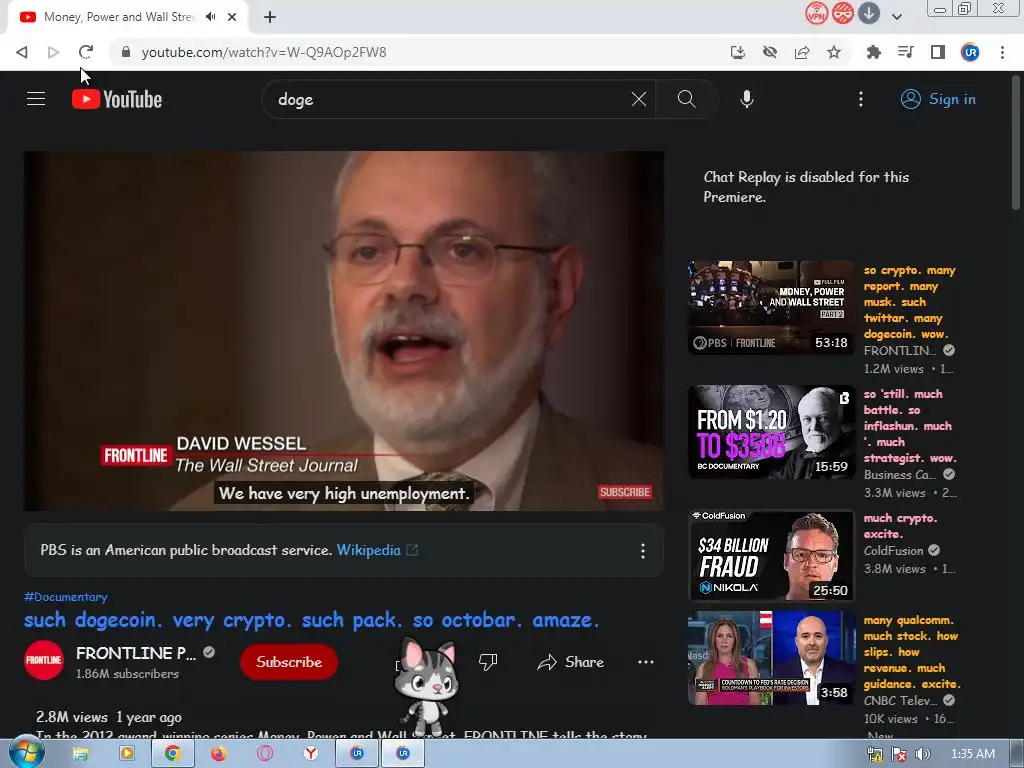Open the browser three-dot main menu
Screen dimensions: 1024x768
(1002, 52)
